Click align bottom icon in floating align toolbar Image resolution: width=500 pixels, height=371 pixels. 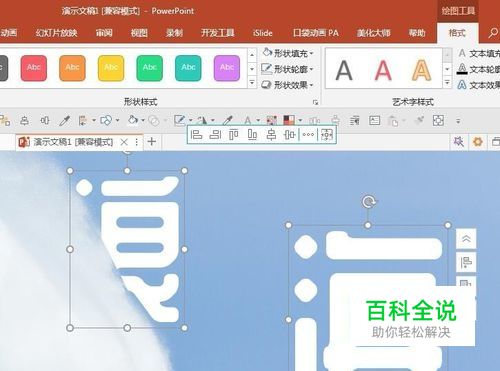[252, 135]
